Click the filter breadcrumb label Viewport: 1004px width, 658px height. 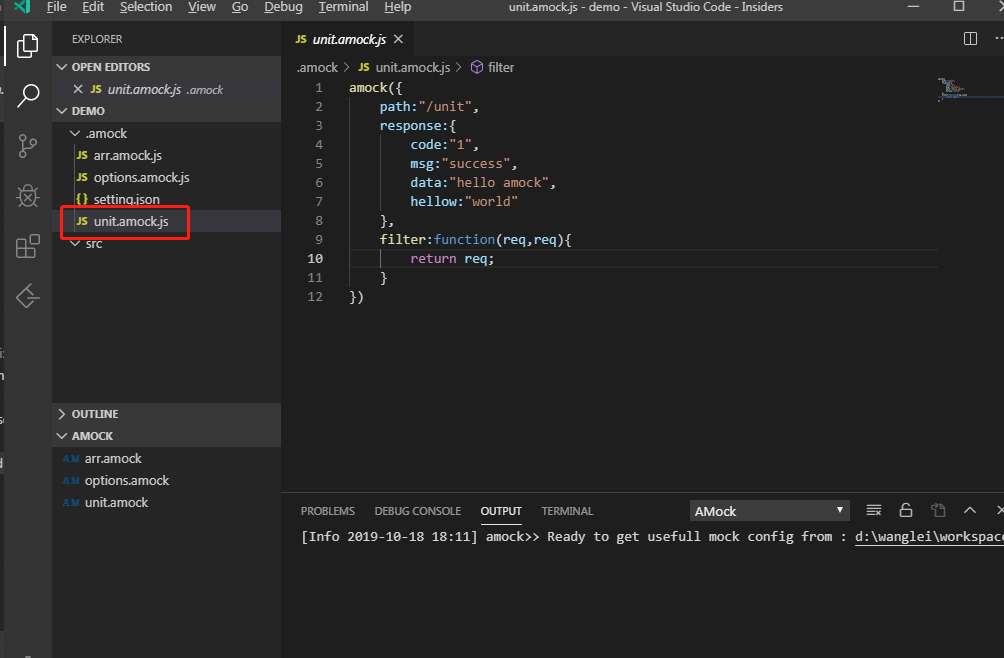[501, 67]
